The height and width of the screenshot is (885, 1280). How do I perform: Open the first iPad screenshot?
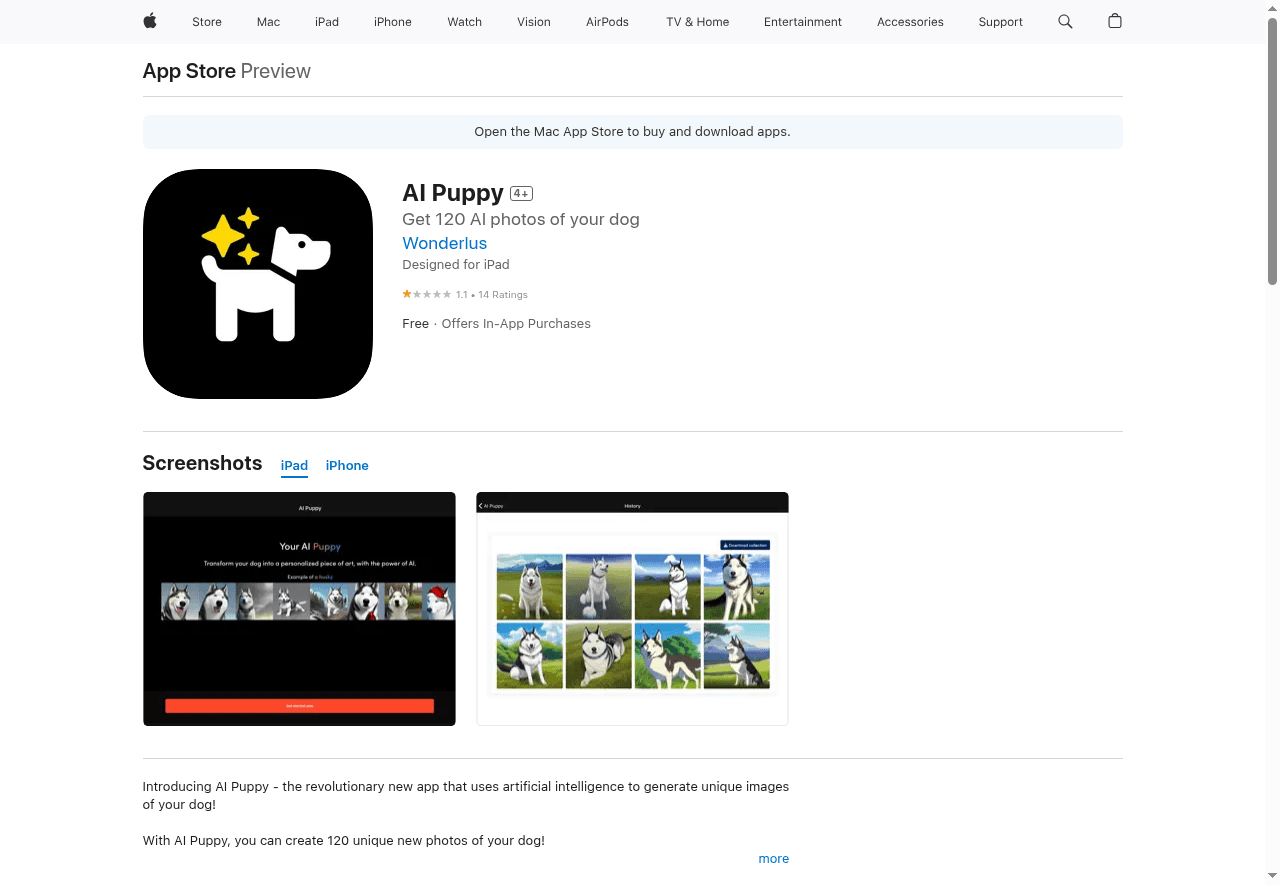point(299,608)
